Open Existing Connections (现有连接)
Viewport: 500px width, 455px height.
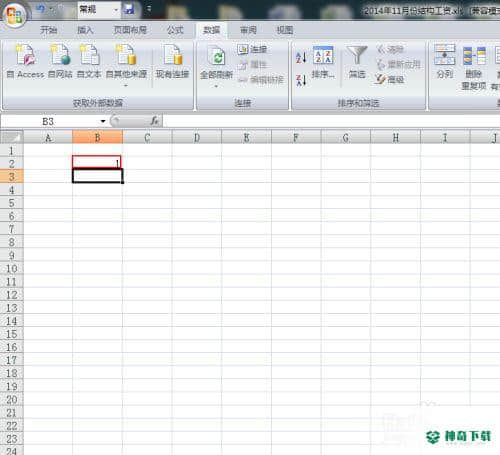[x=172, y=61]
